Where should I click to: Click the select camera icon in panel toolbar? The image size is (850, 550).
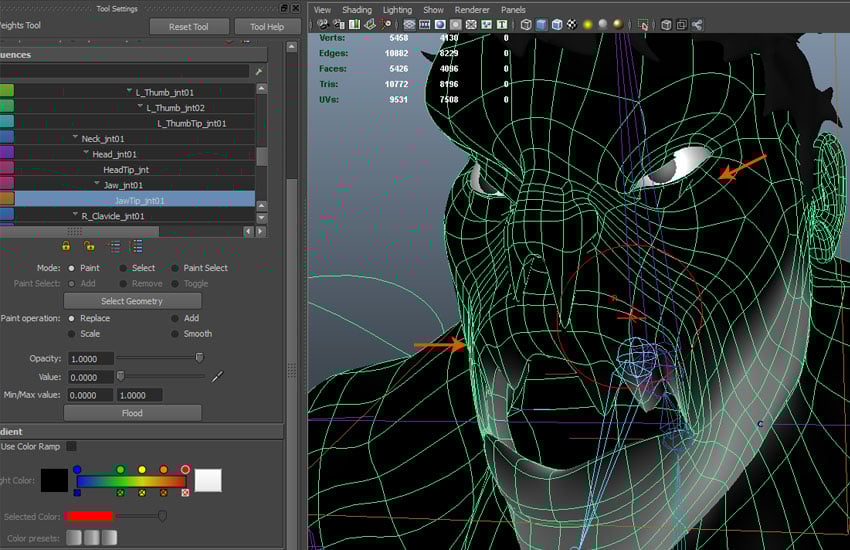coord(324,25)
